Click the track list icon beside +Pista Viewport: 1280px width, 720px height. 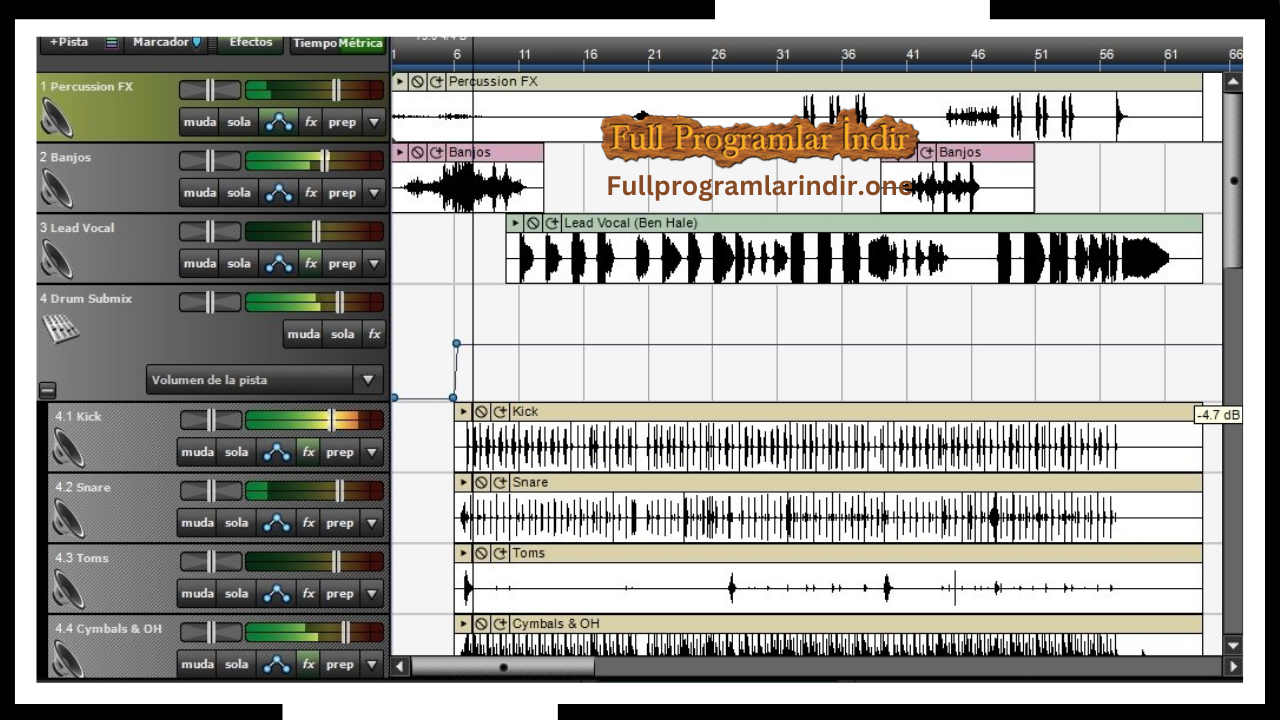coord(111,43)
